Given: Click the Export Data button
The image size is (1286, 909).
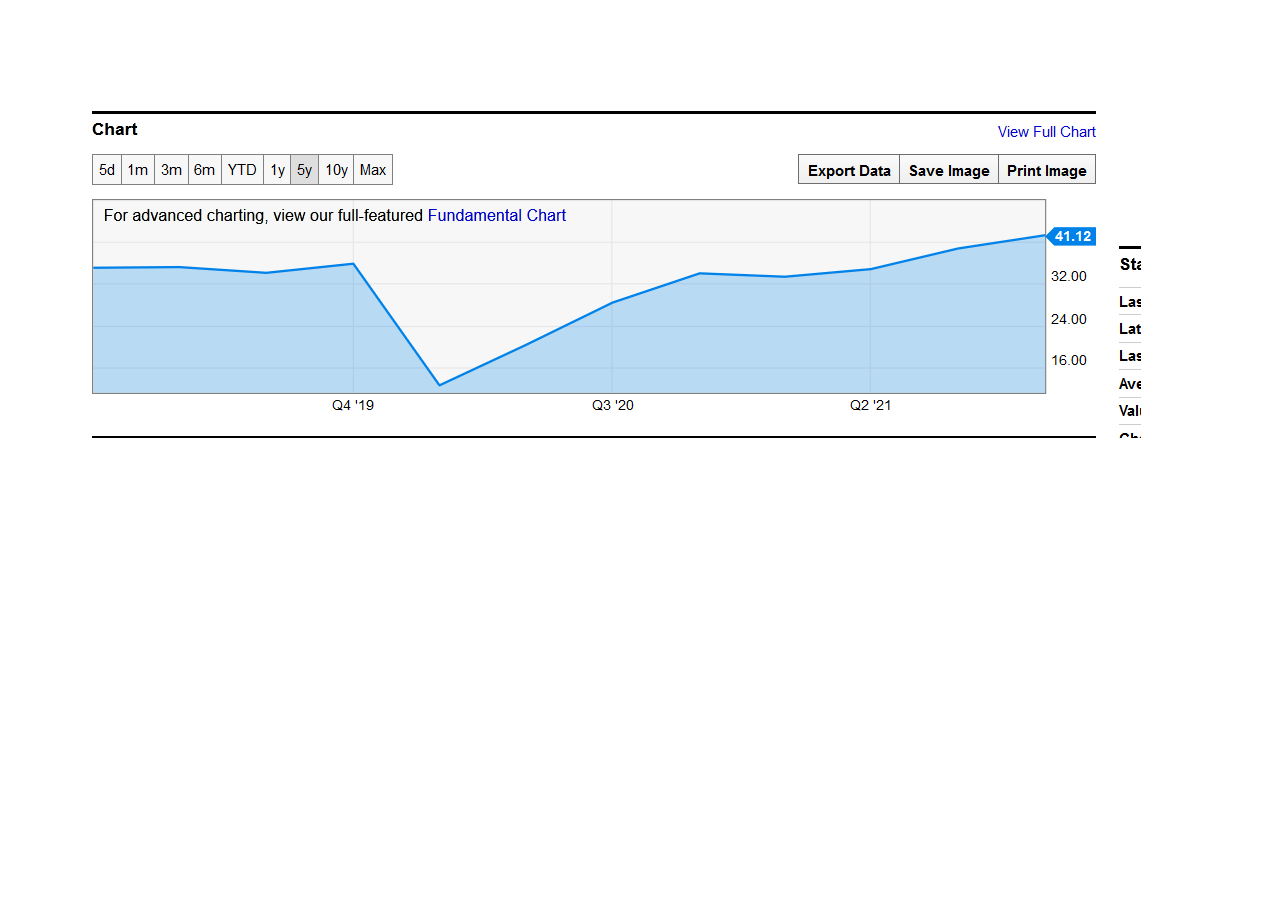Looking at the screenshot, I should tap(849, 170).
